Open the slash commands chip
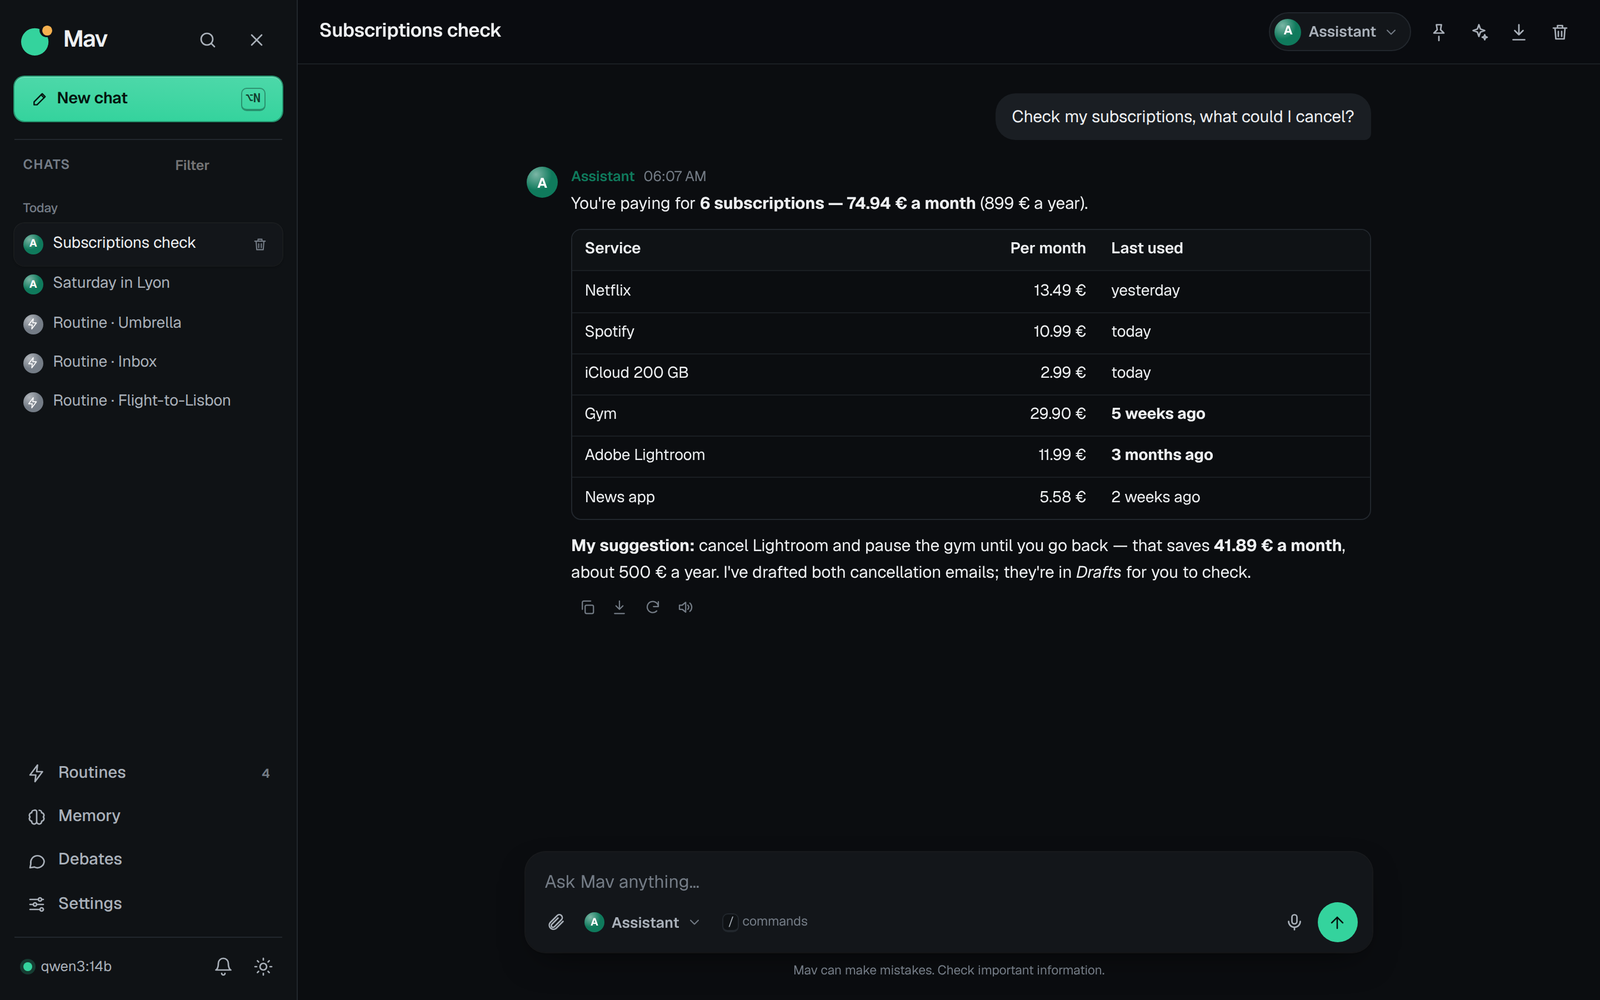The width and height of the screenshot is (1600, 1000). [766, 922]
